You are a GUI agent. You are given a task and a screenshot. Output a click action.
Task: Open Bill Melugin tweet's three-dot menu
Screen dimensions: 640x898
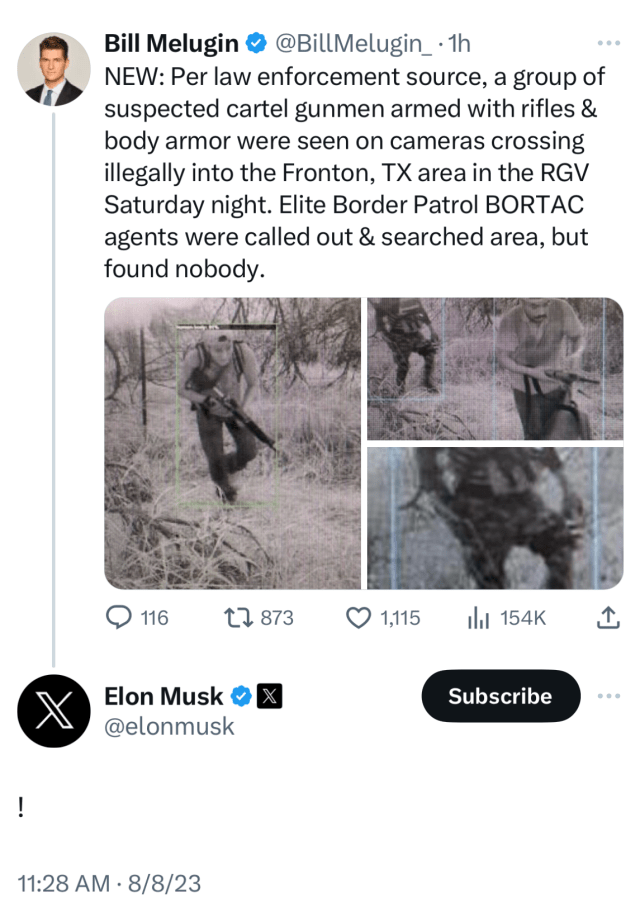pos(609,43)
